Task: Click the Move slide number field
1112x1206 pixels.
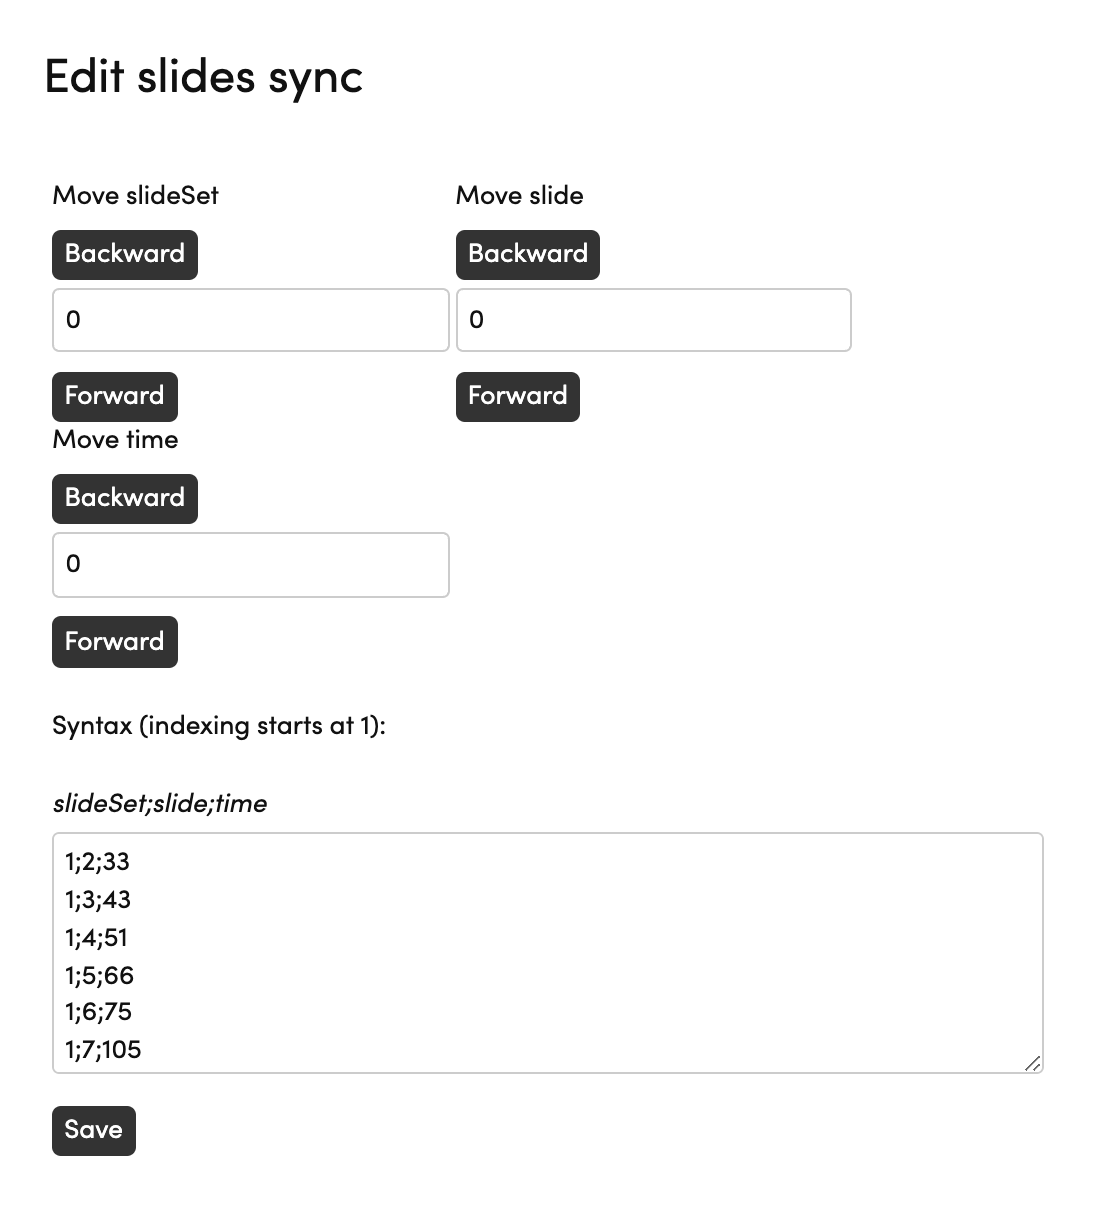Action: tap(654, 320)
